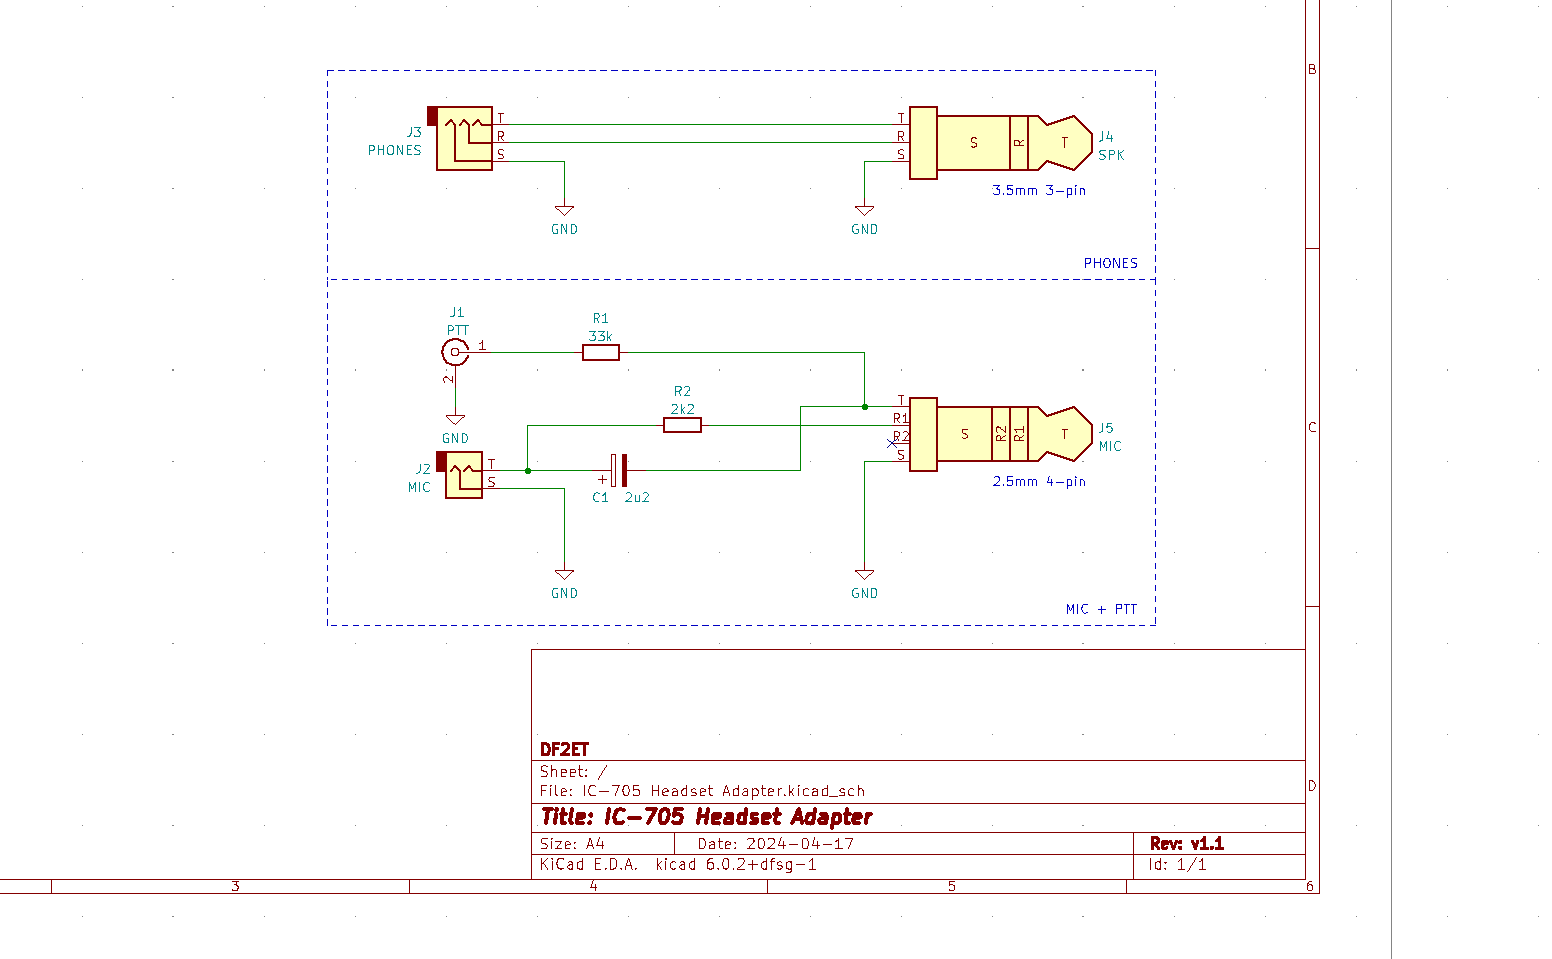Viewport: 1552px width, 959px height.
Task: Select the J3 reference label
Action: coord(414,132)
